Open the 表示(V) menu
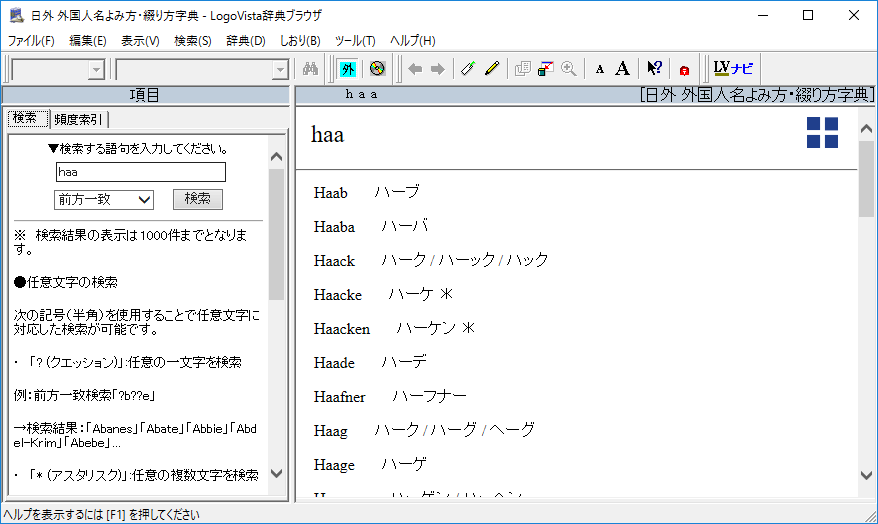This screenshot has height=524, width=878. pyautogui.click(x=140, y=40)
